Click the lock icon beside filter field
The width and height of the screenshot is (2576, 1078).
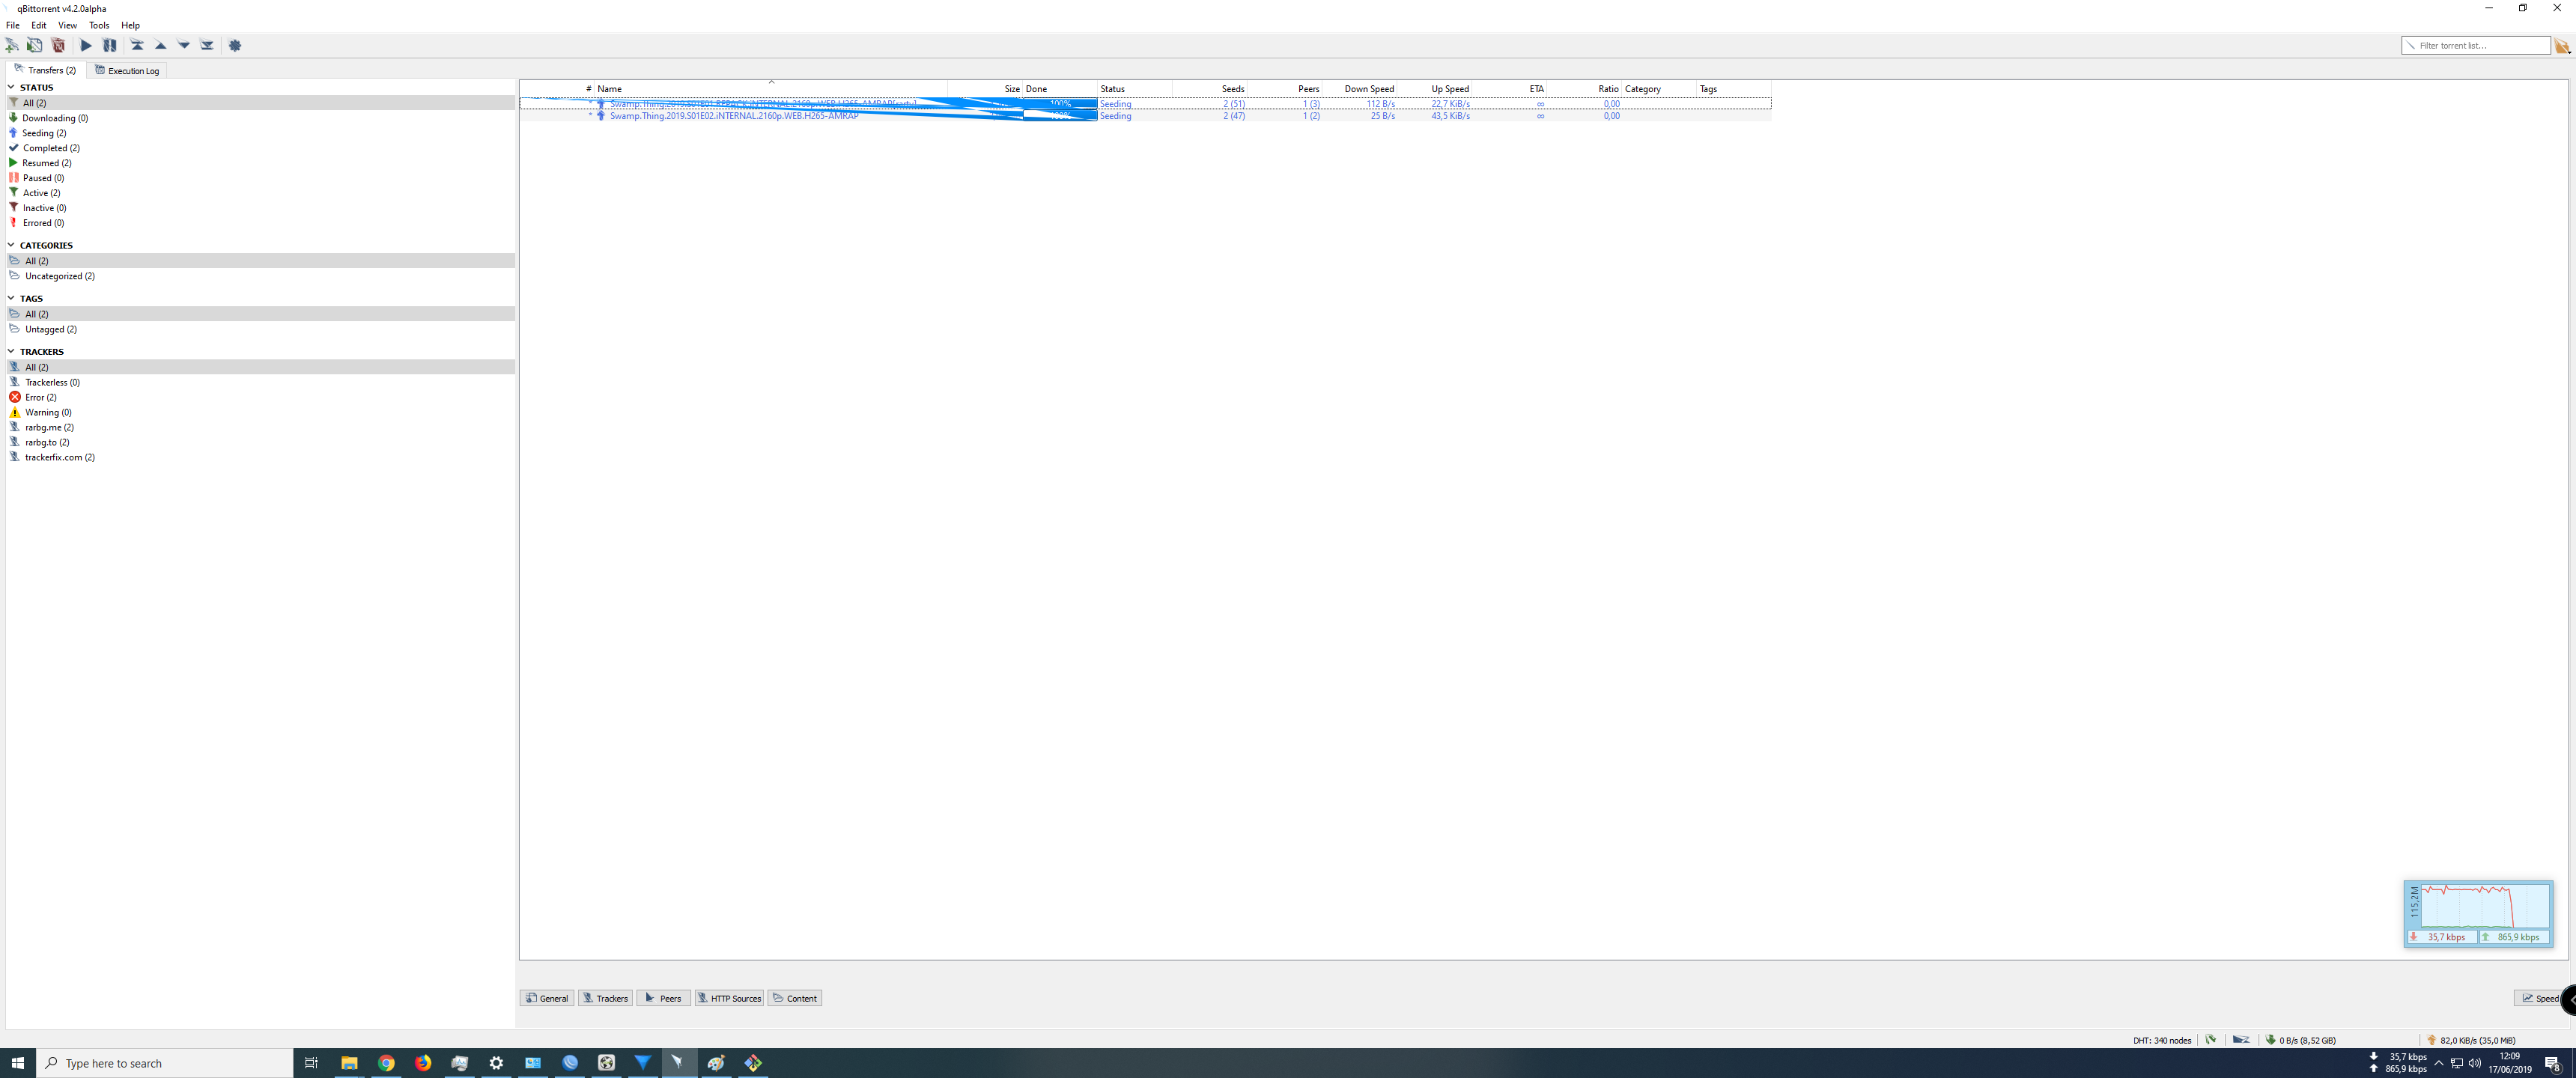coord(2562,46)
